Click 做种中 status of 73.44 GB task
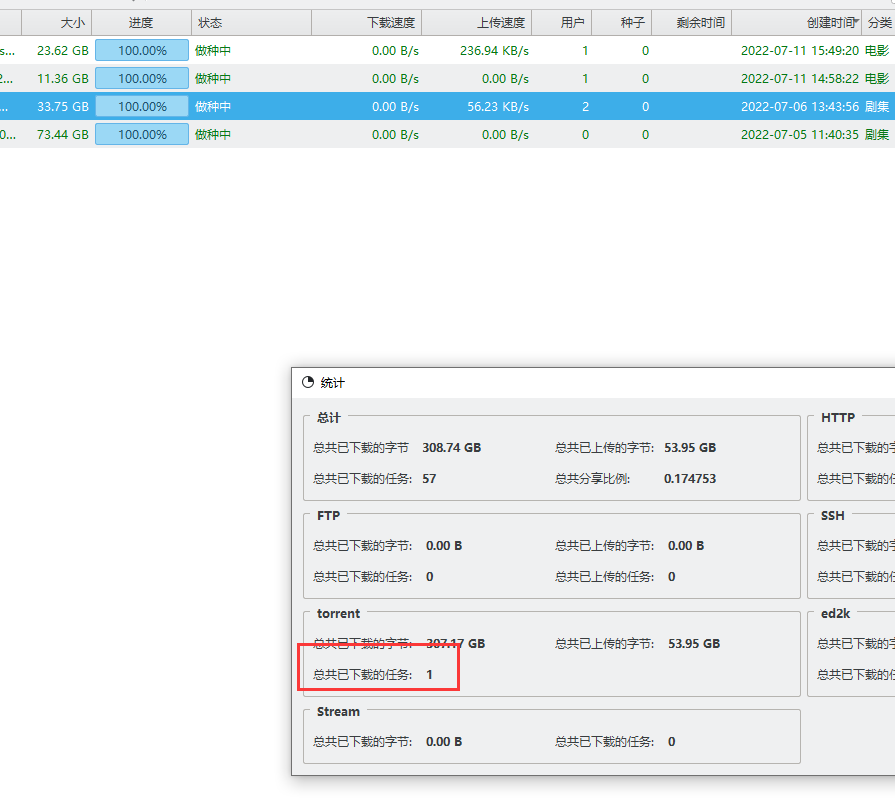This screenshot has height=811, width=895. click(213, 135)
